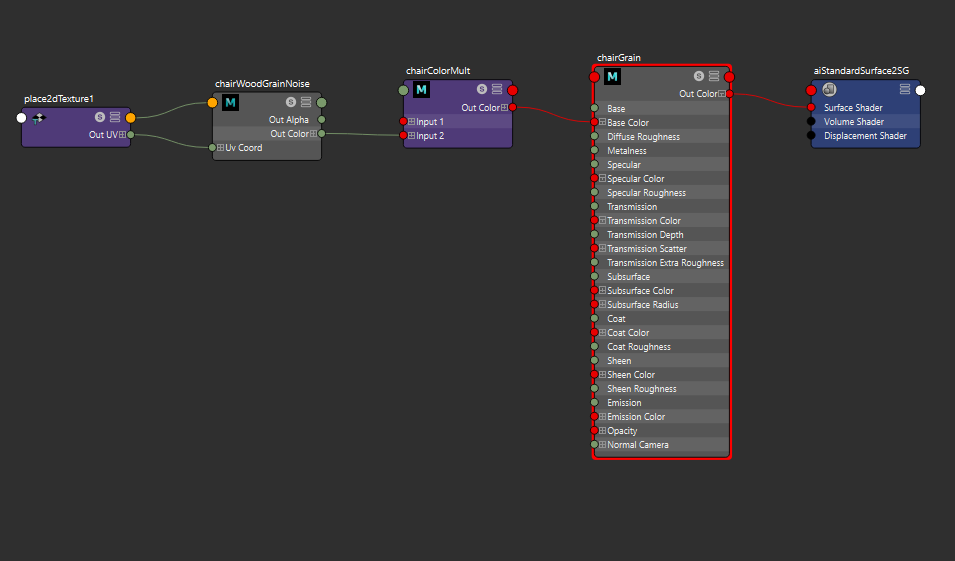Screen dimensions: 955x561
Task: Toggle solo on chairColorMult node
Action: [x=482, y=90]
